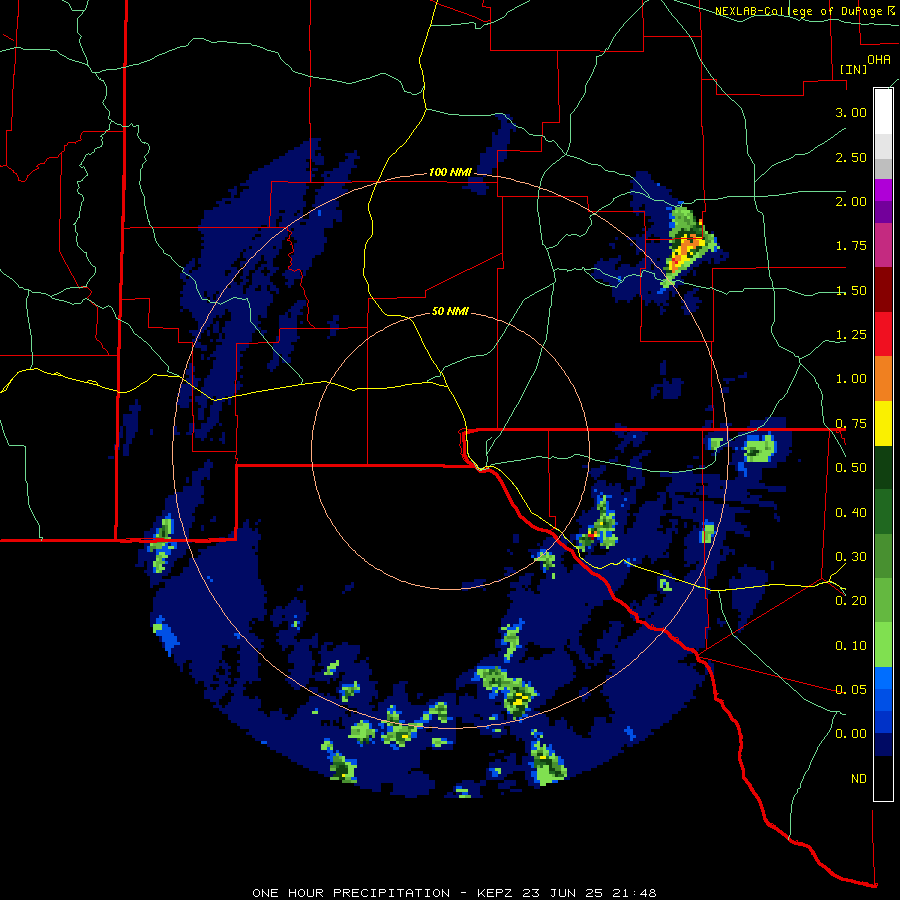Pick the dark maroon legend swatch
Screen dimensions: 900x900
883,290
